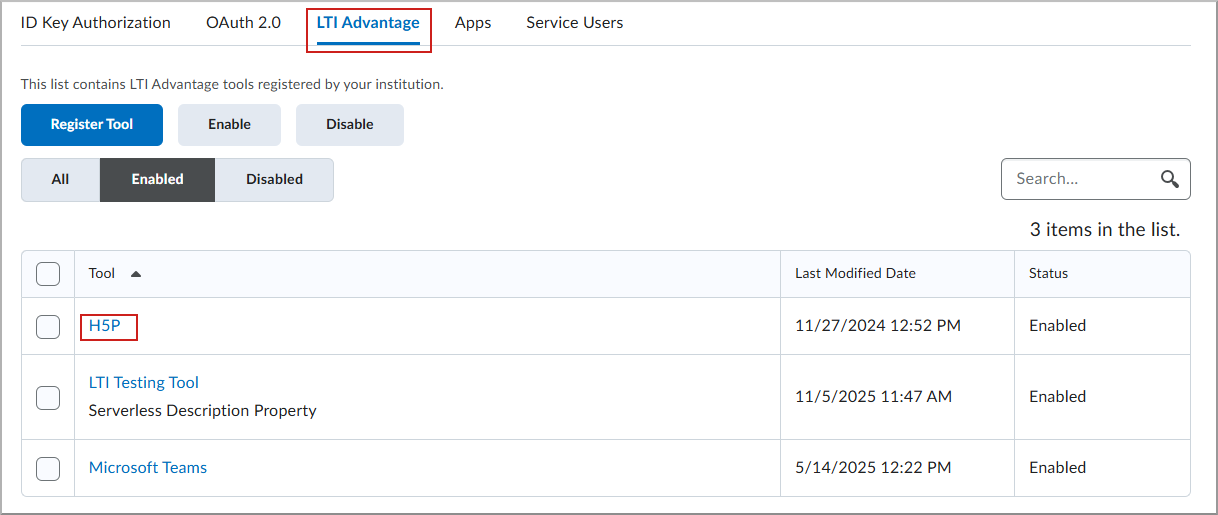Open the Microsoft Teams tool link
This screenshot has height=515, width=1218.
pos(148,468)
